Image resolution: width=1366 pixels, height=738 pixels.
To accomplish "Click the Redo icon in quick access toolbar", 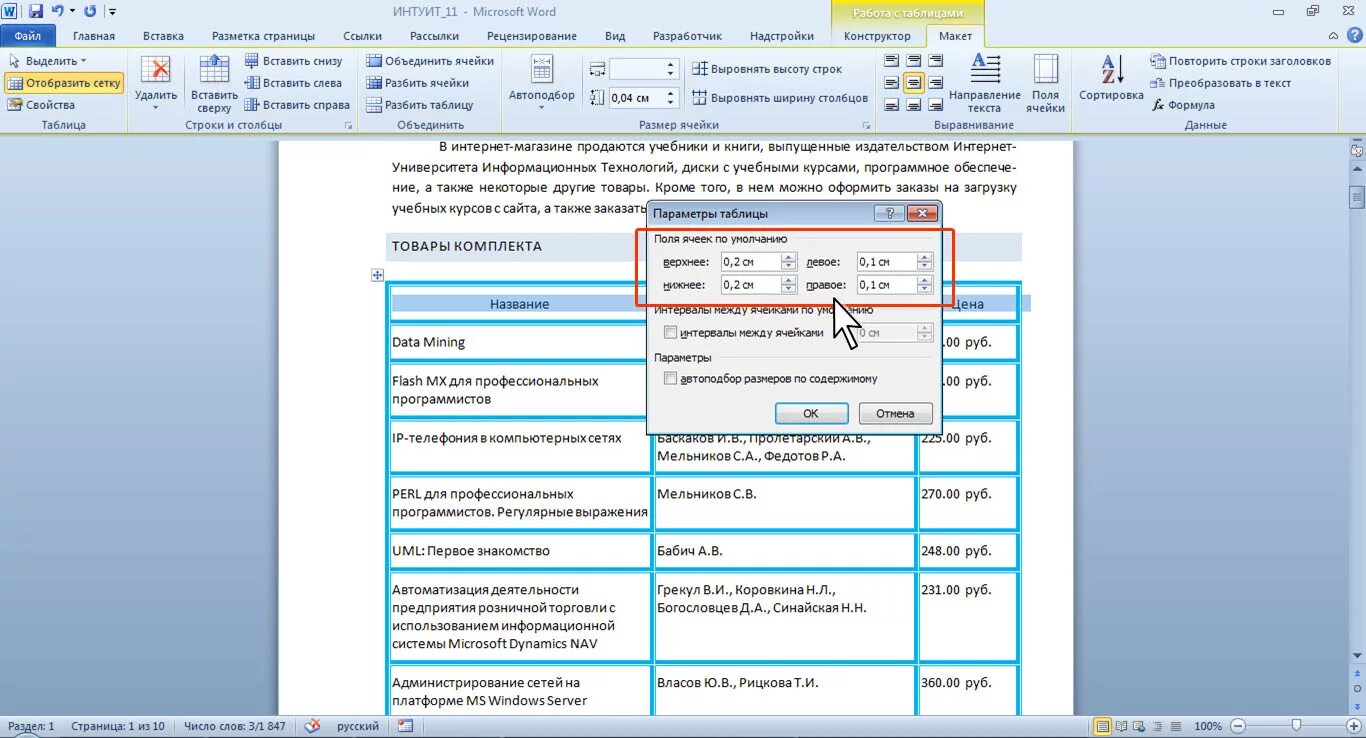I will pyautogui.click(x=90, y=12).
